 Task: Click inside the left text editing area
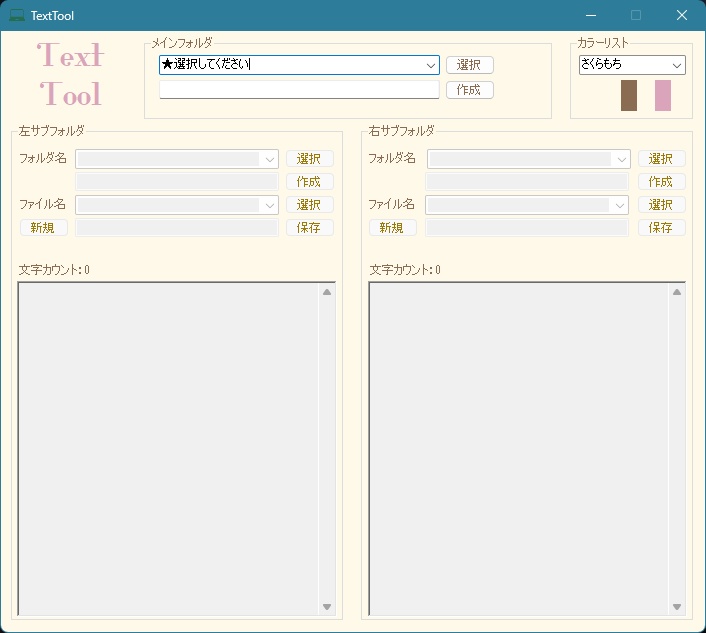(168, 449)
